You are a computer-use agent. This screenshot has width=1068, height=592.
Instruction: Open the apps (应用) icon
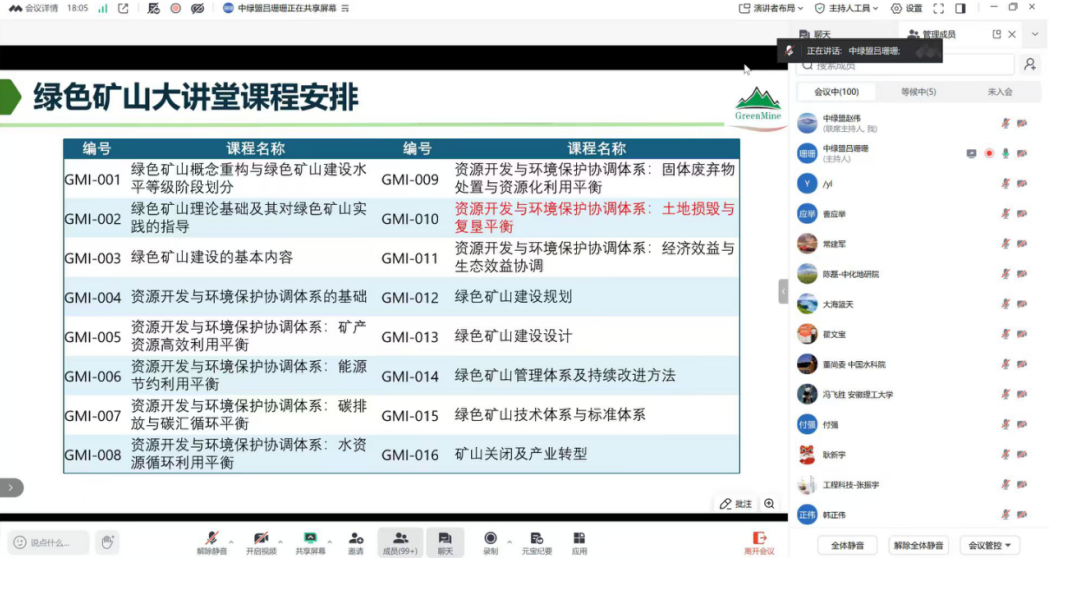(579, 539)
